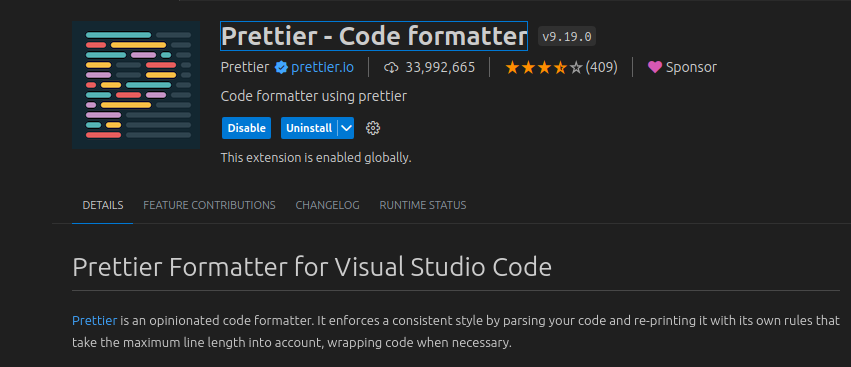This screenshot has width=851, height=367.
Task: Open the RUNTIME STATUS tab
Action: pyautogui.click(x=423, y=205)
